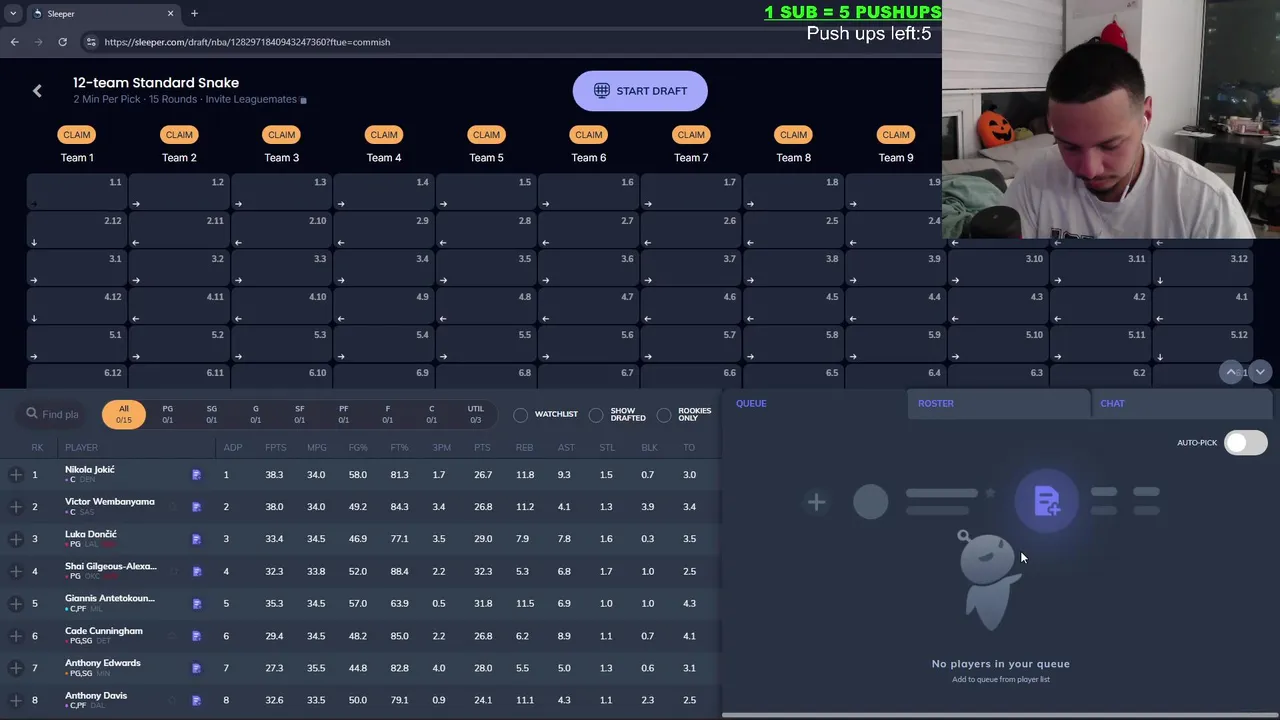Open a new browser tab

tap(194, 13)
